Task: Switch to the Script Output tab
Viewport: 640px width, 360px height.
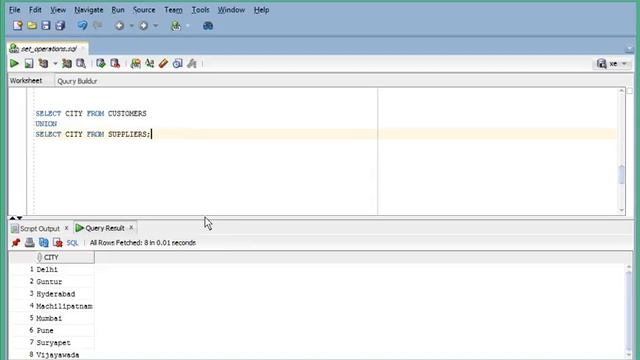Action: point(40,229)
